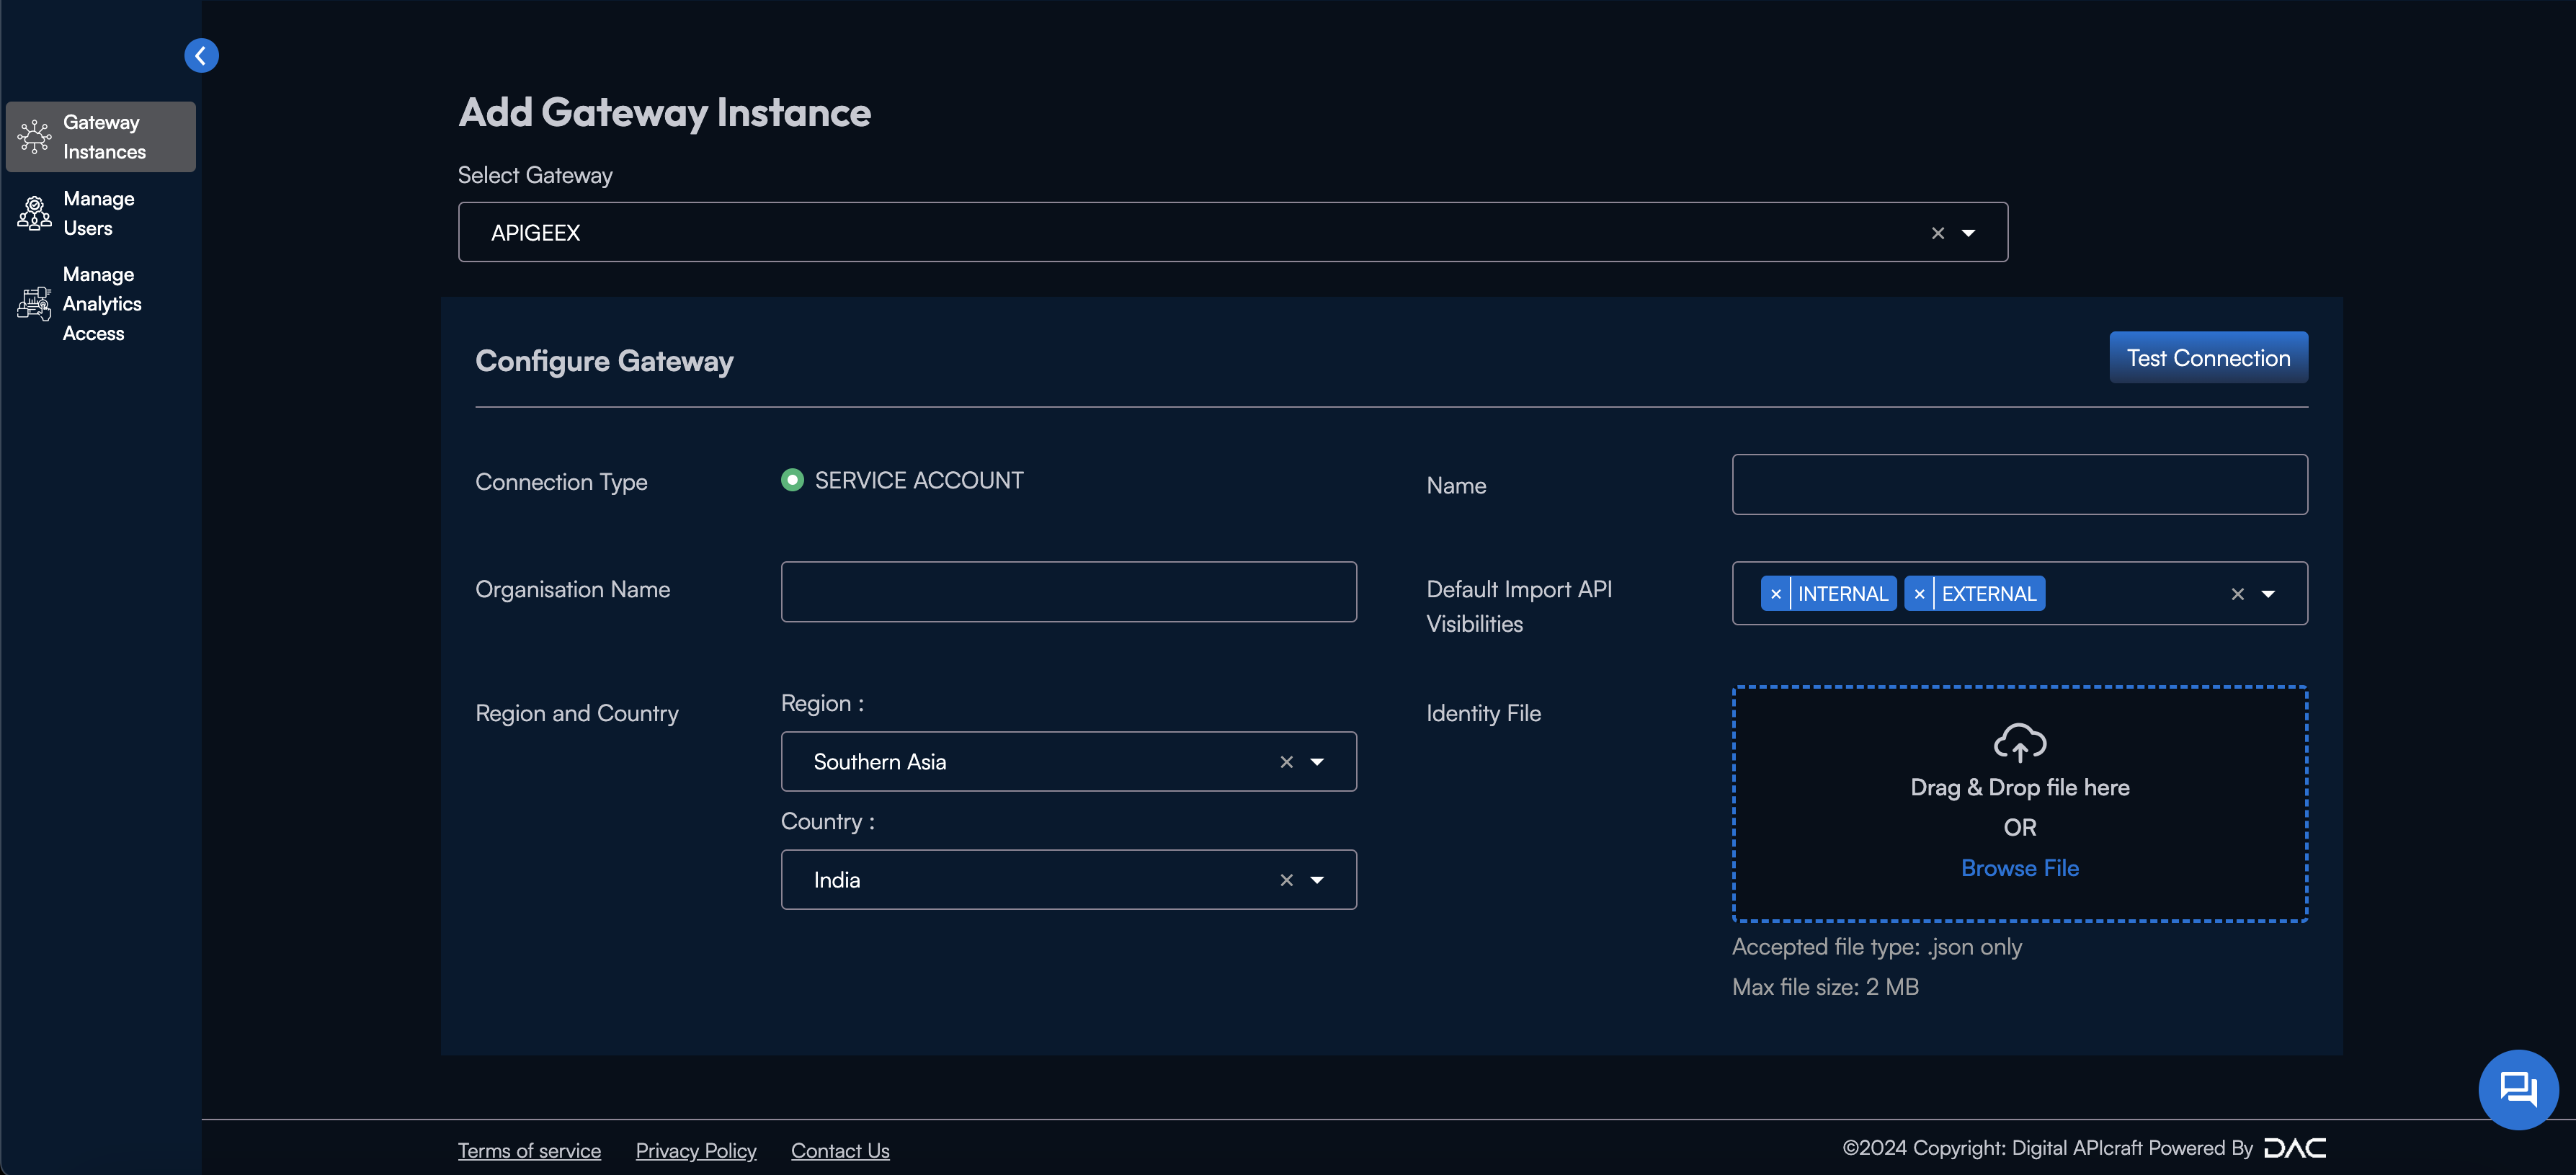Focus the Name input field
Viewport: 2576px width, 1175px height.
pyautogui.click(x=2020, y=485)
